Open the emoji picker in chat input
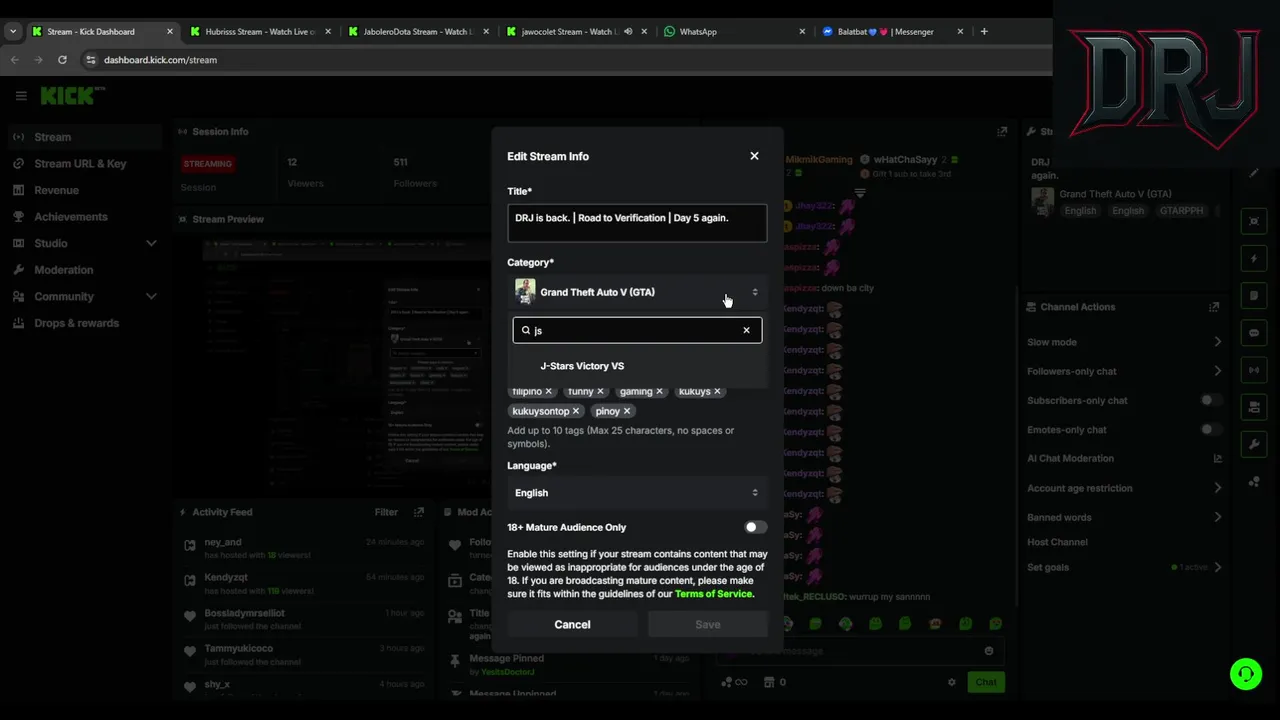Viewport: 1280px width, 720px height. click(x=989, y=651)
